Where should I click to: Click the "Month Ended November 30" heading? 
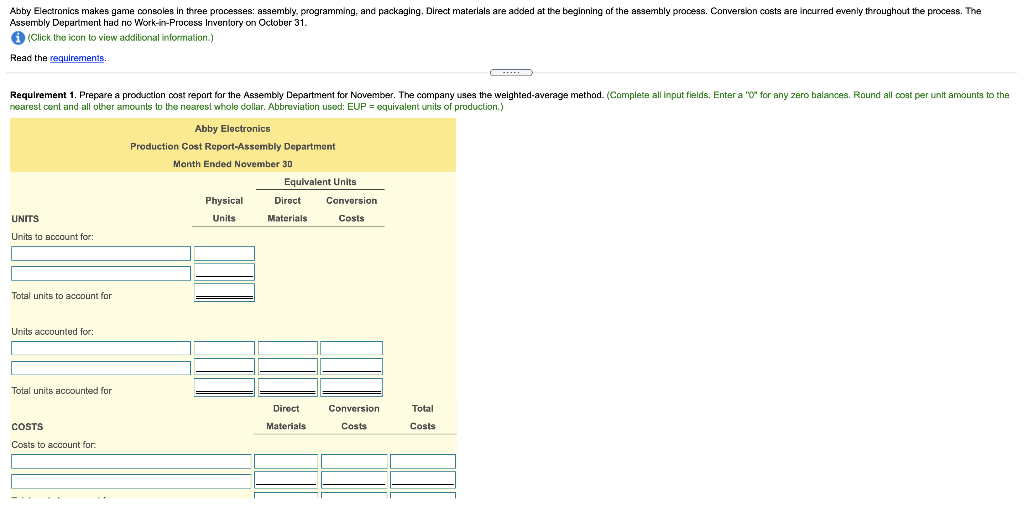(232, 164)
